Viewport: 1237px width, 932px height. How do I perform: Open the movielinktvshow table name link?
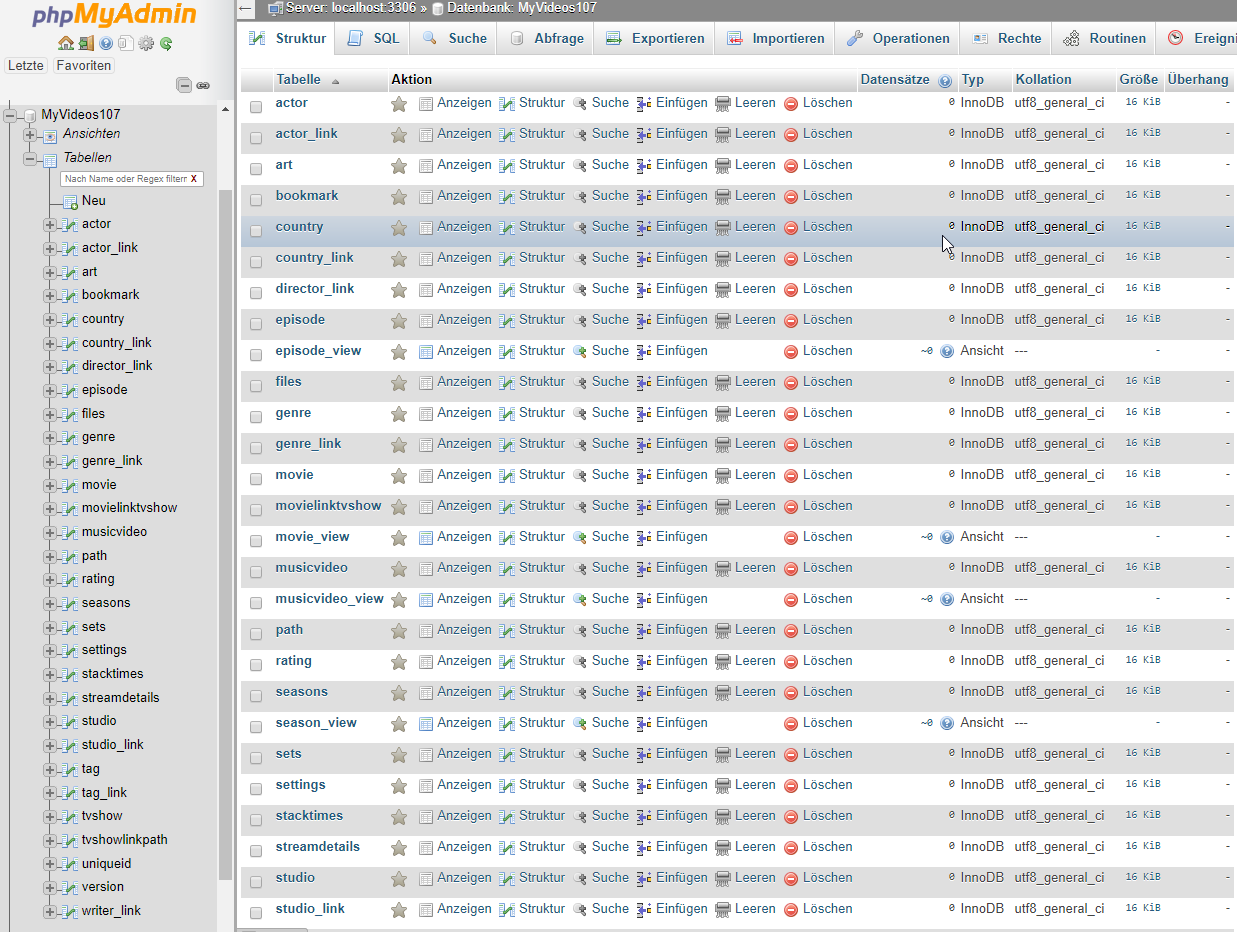(x=328, y=506)
